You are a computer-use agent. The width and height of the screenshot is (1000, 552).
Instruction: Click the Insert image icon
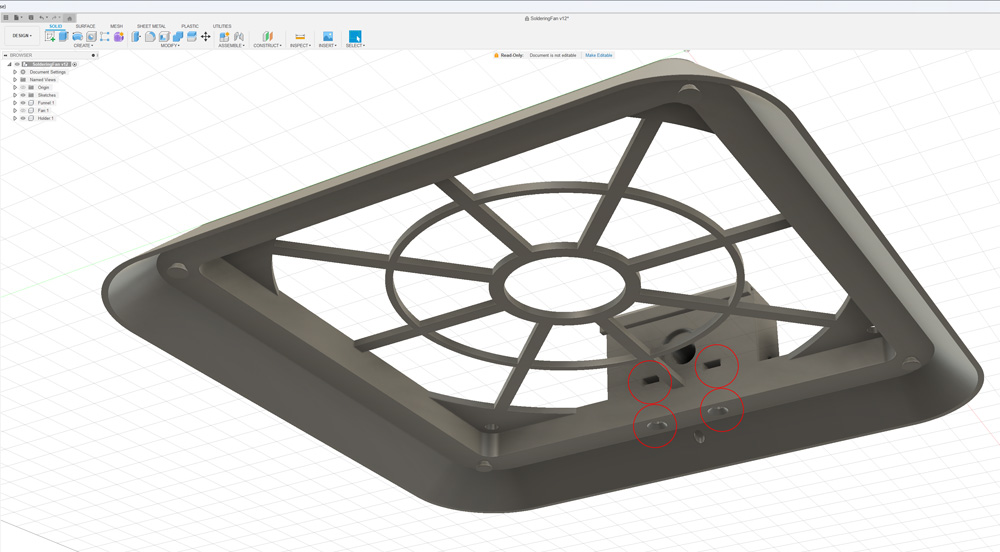click(x=327, y=37)
